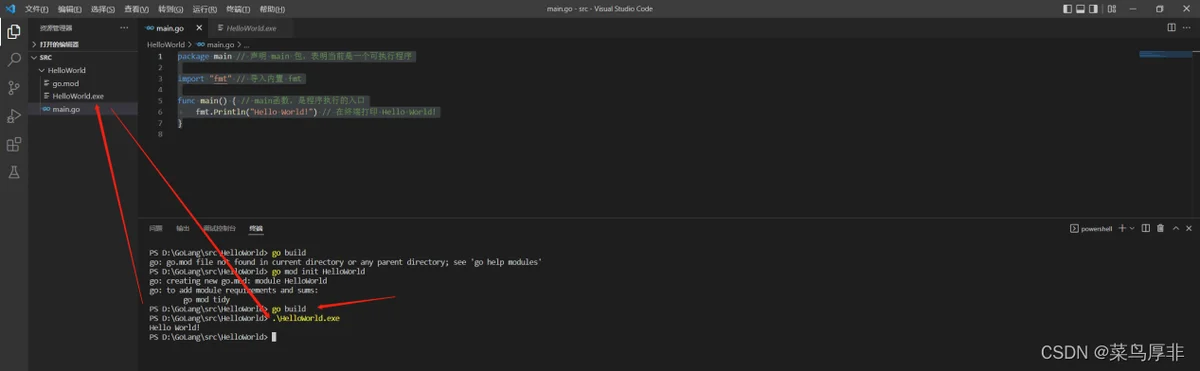1200x371 pixels.
Task: Open the 查看 (View) menu
Action: pyautogui.click(x=136, y=8)
